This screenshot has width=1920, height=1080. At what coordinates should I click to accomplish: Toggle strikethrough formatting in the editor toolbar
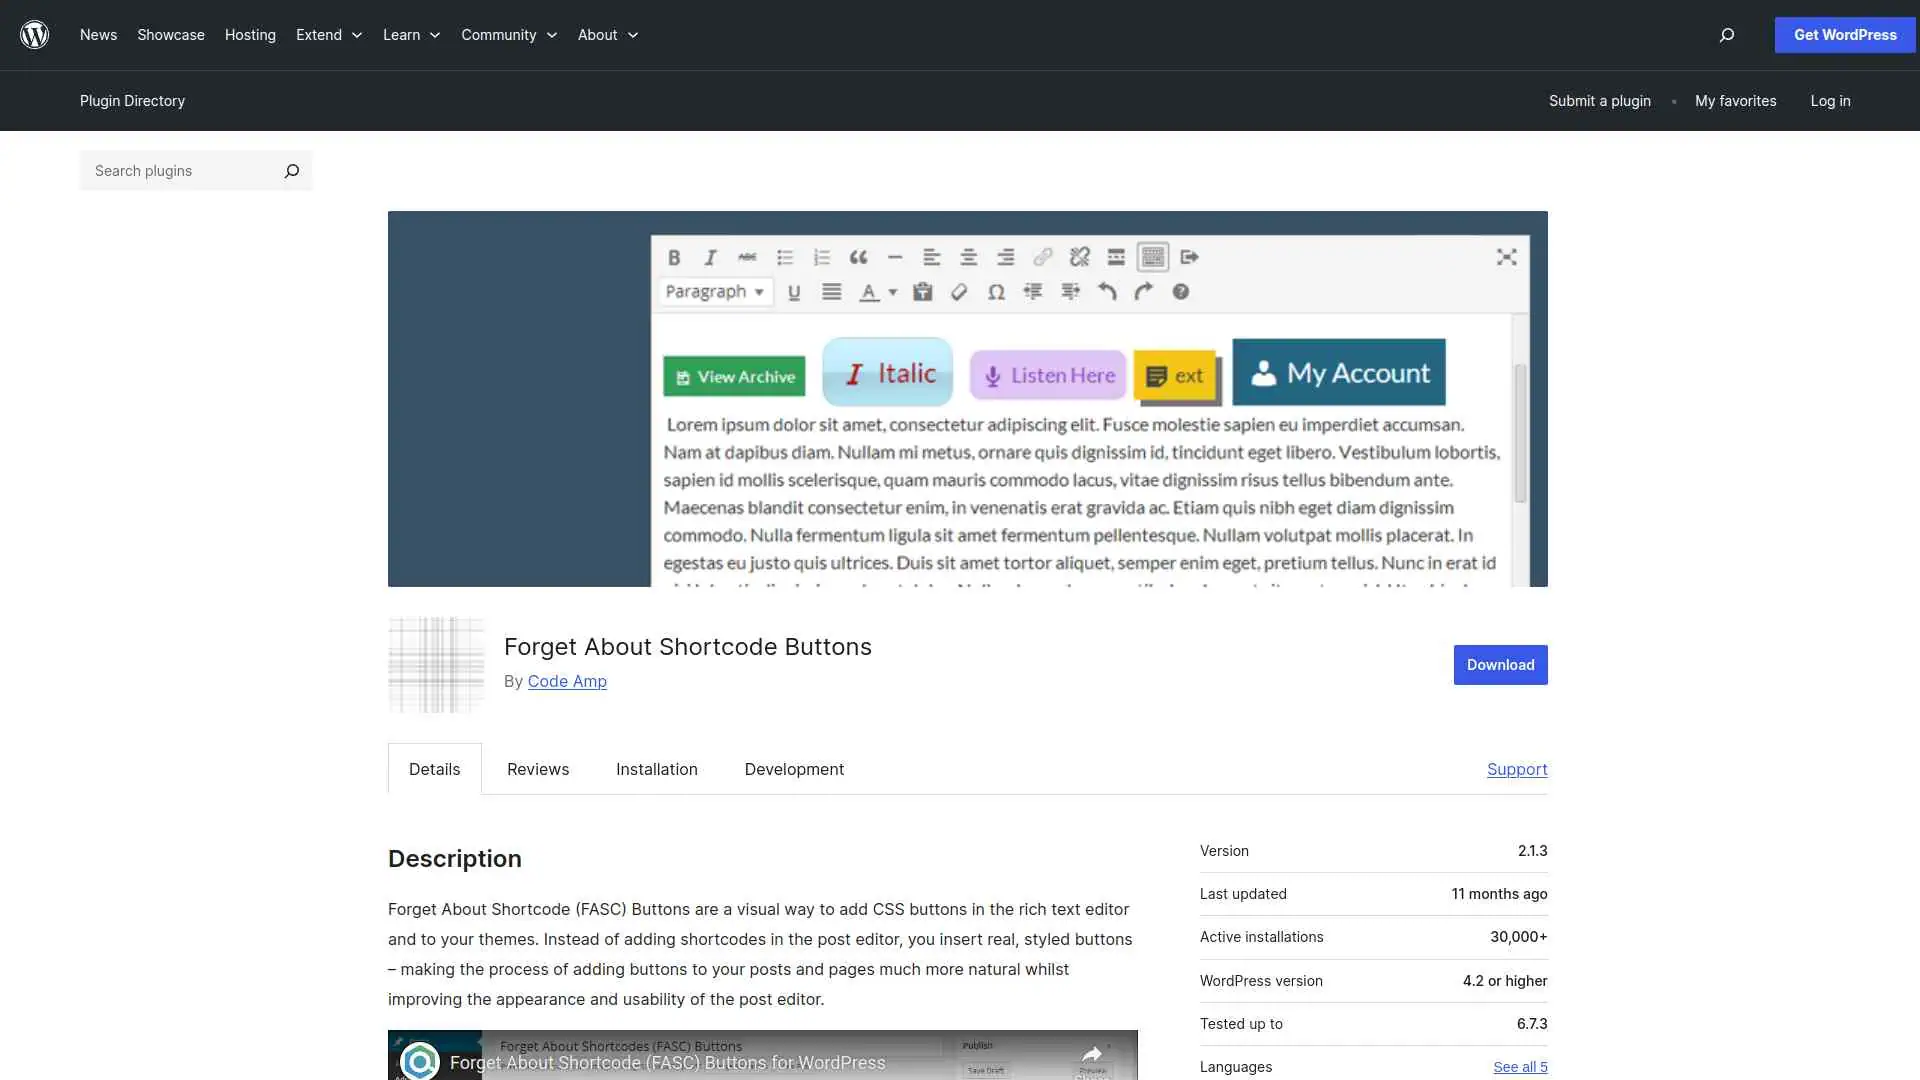(x=747, y=257)
